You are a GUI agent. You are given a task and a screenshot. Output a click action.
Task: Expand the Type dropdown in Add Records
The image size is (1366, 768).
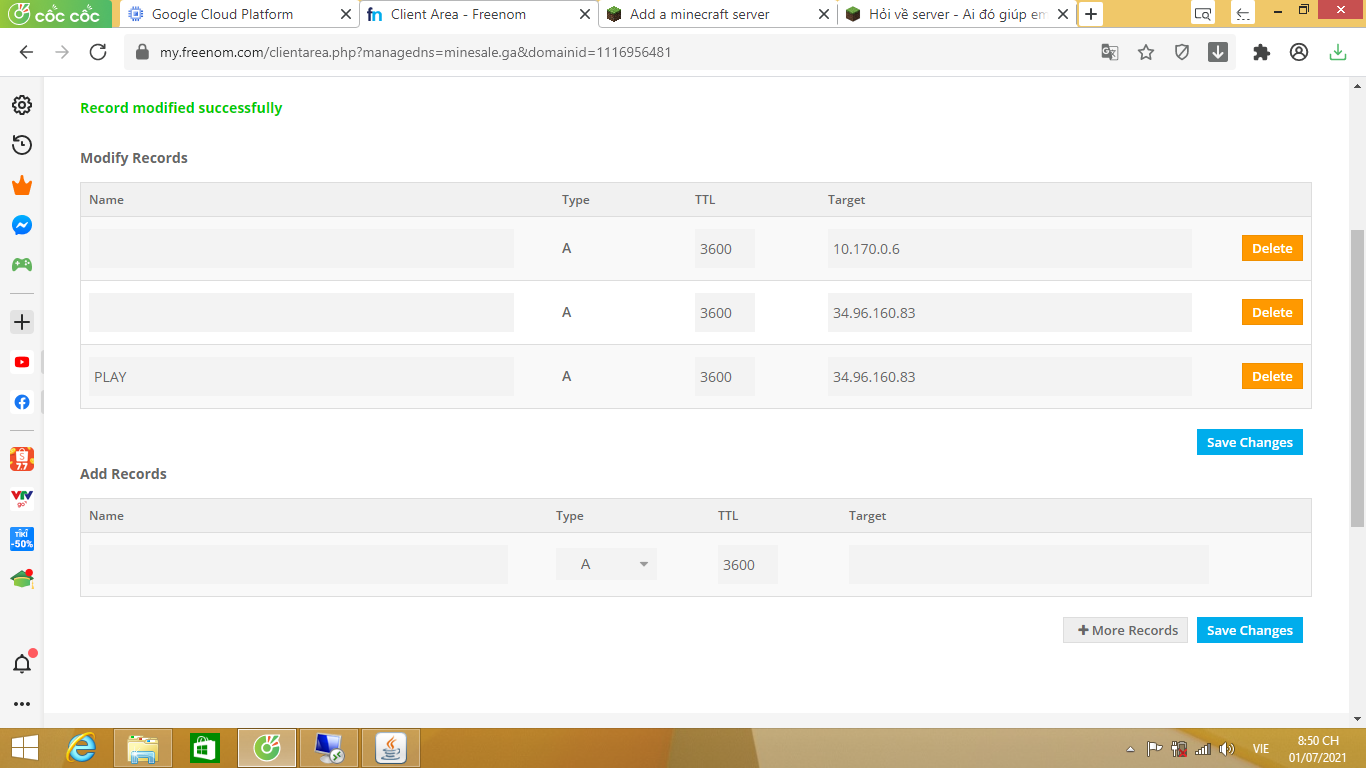(x=606, y=565)
